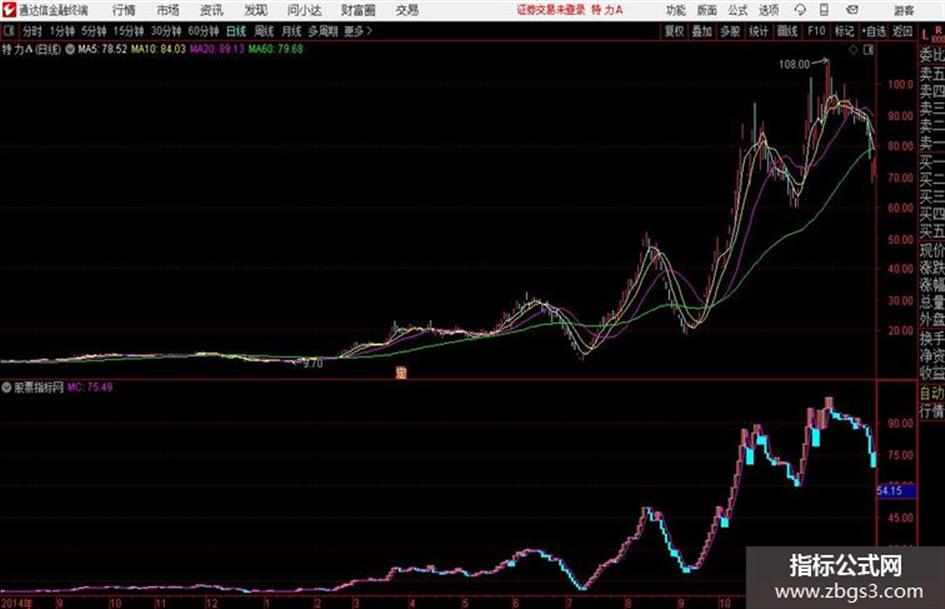Click the mobile phone icon

coord(824,10)
